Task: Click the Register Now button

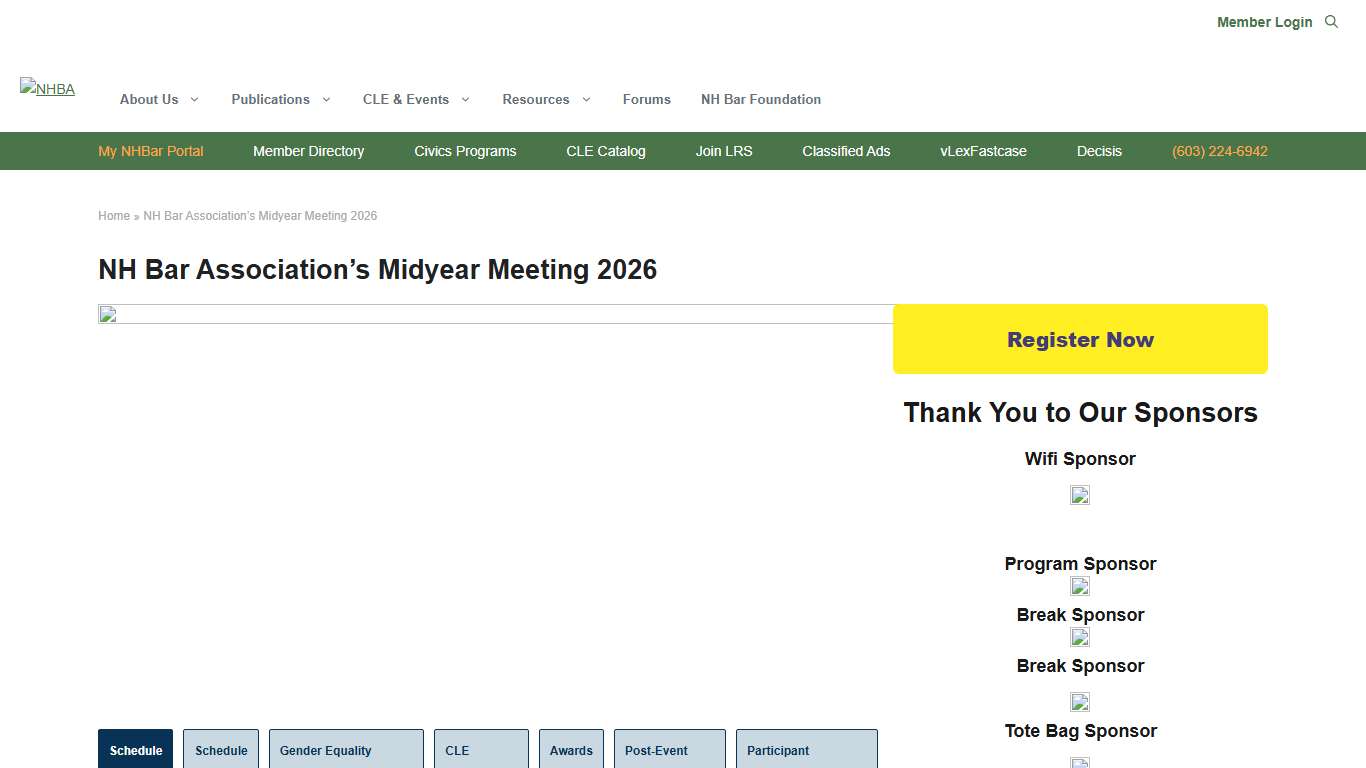Action: pyautogui.click(x=1080, y=339)
